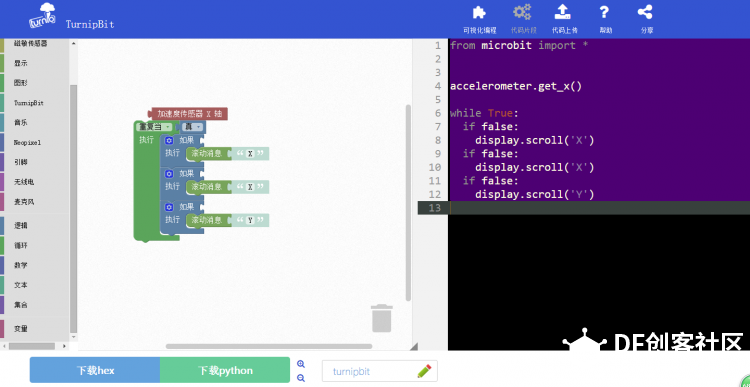750x387 pixels.
Task: Click the 'Y' text field in the string block
Action: pyautogui.click(x=250, y=221)
